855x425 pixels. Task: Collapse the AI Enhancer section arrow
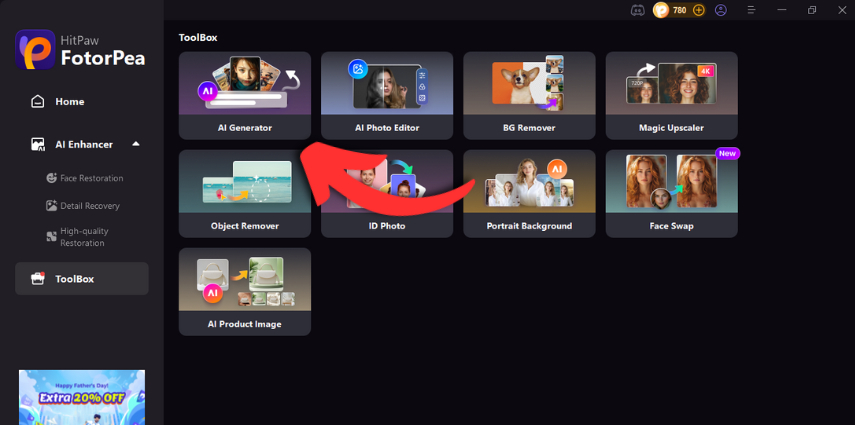(136, 144)
